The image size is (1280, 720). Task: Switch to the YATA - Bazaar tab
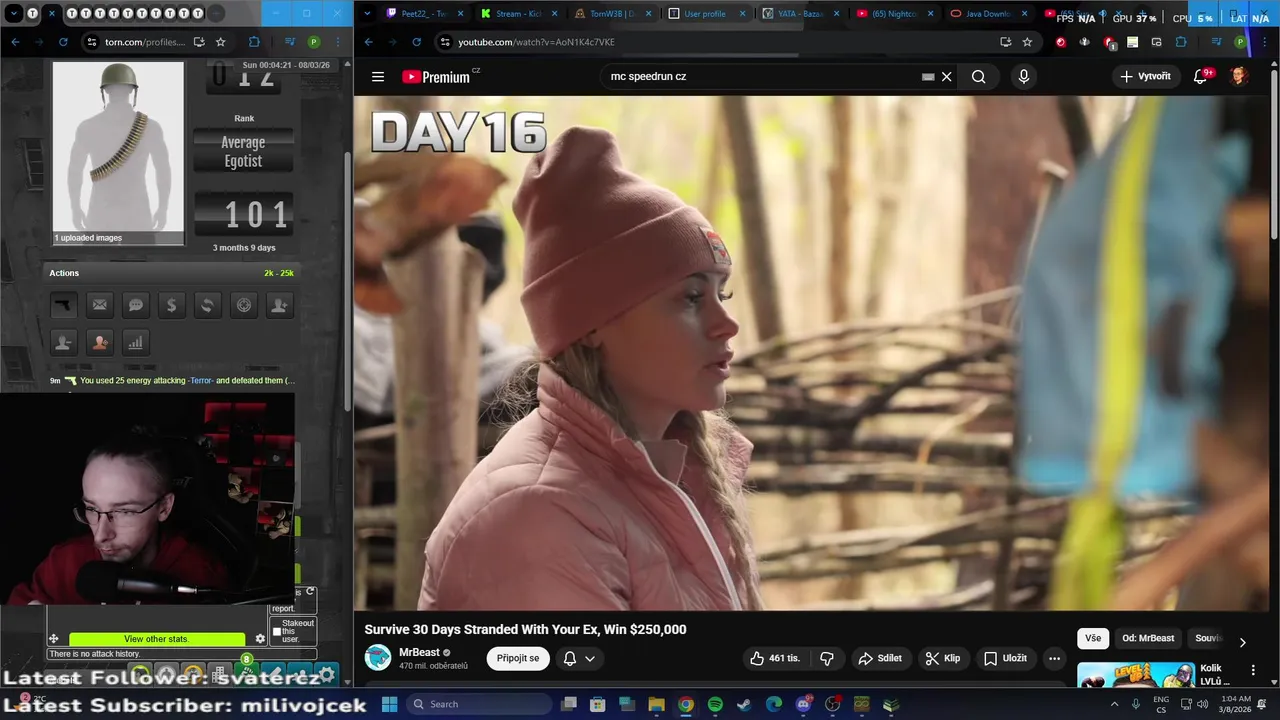click(799, 14)
